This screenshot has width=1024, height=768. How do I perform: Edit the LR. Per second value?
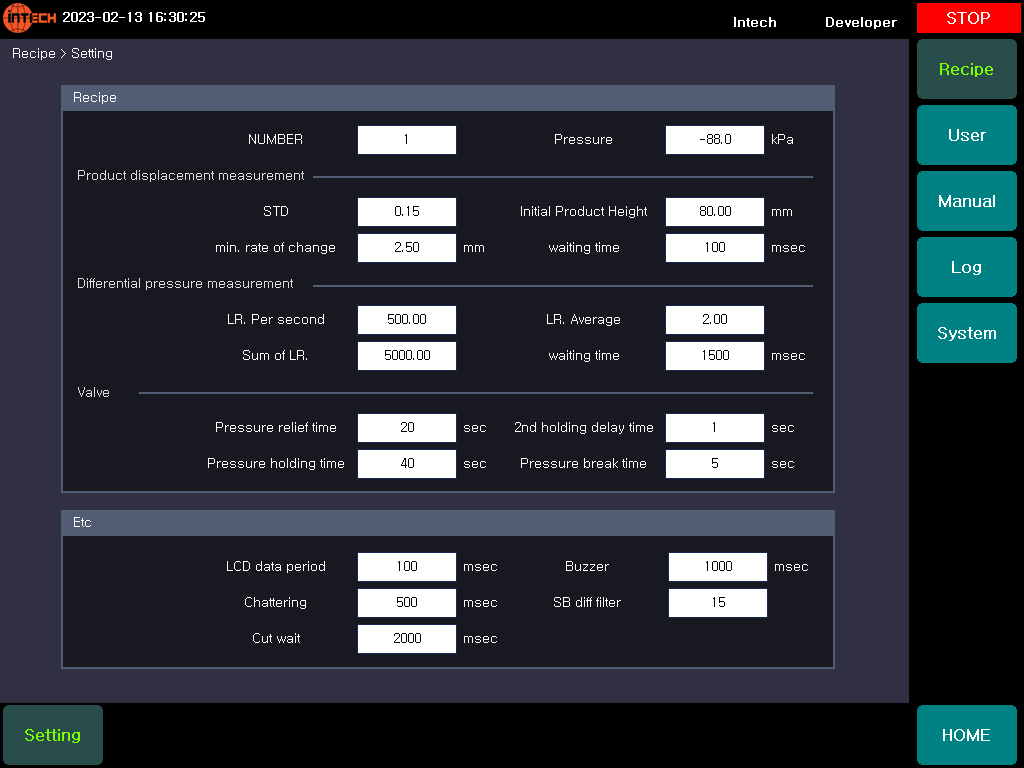[406, 320]
